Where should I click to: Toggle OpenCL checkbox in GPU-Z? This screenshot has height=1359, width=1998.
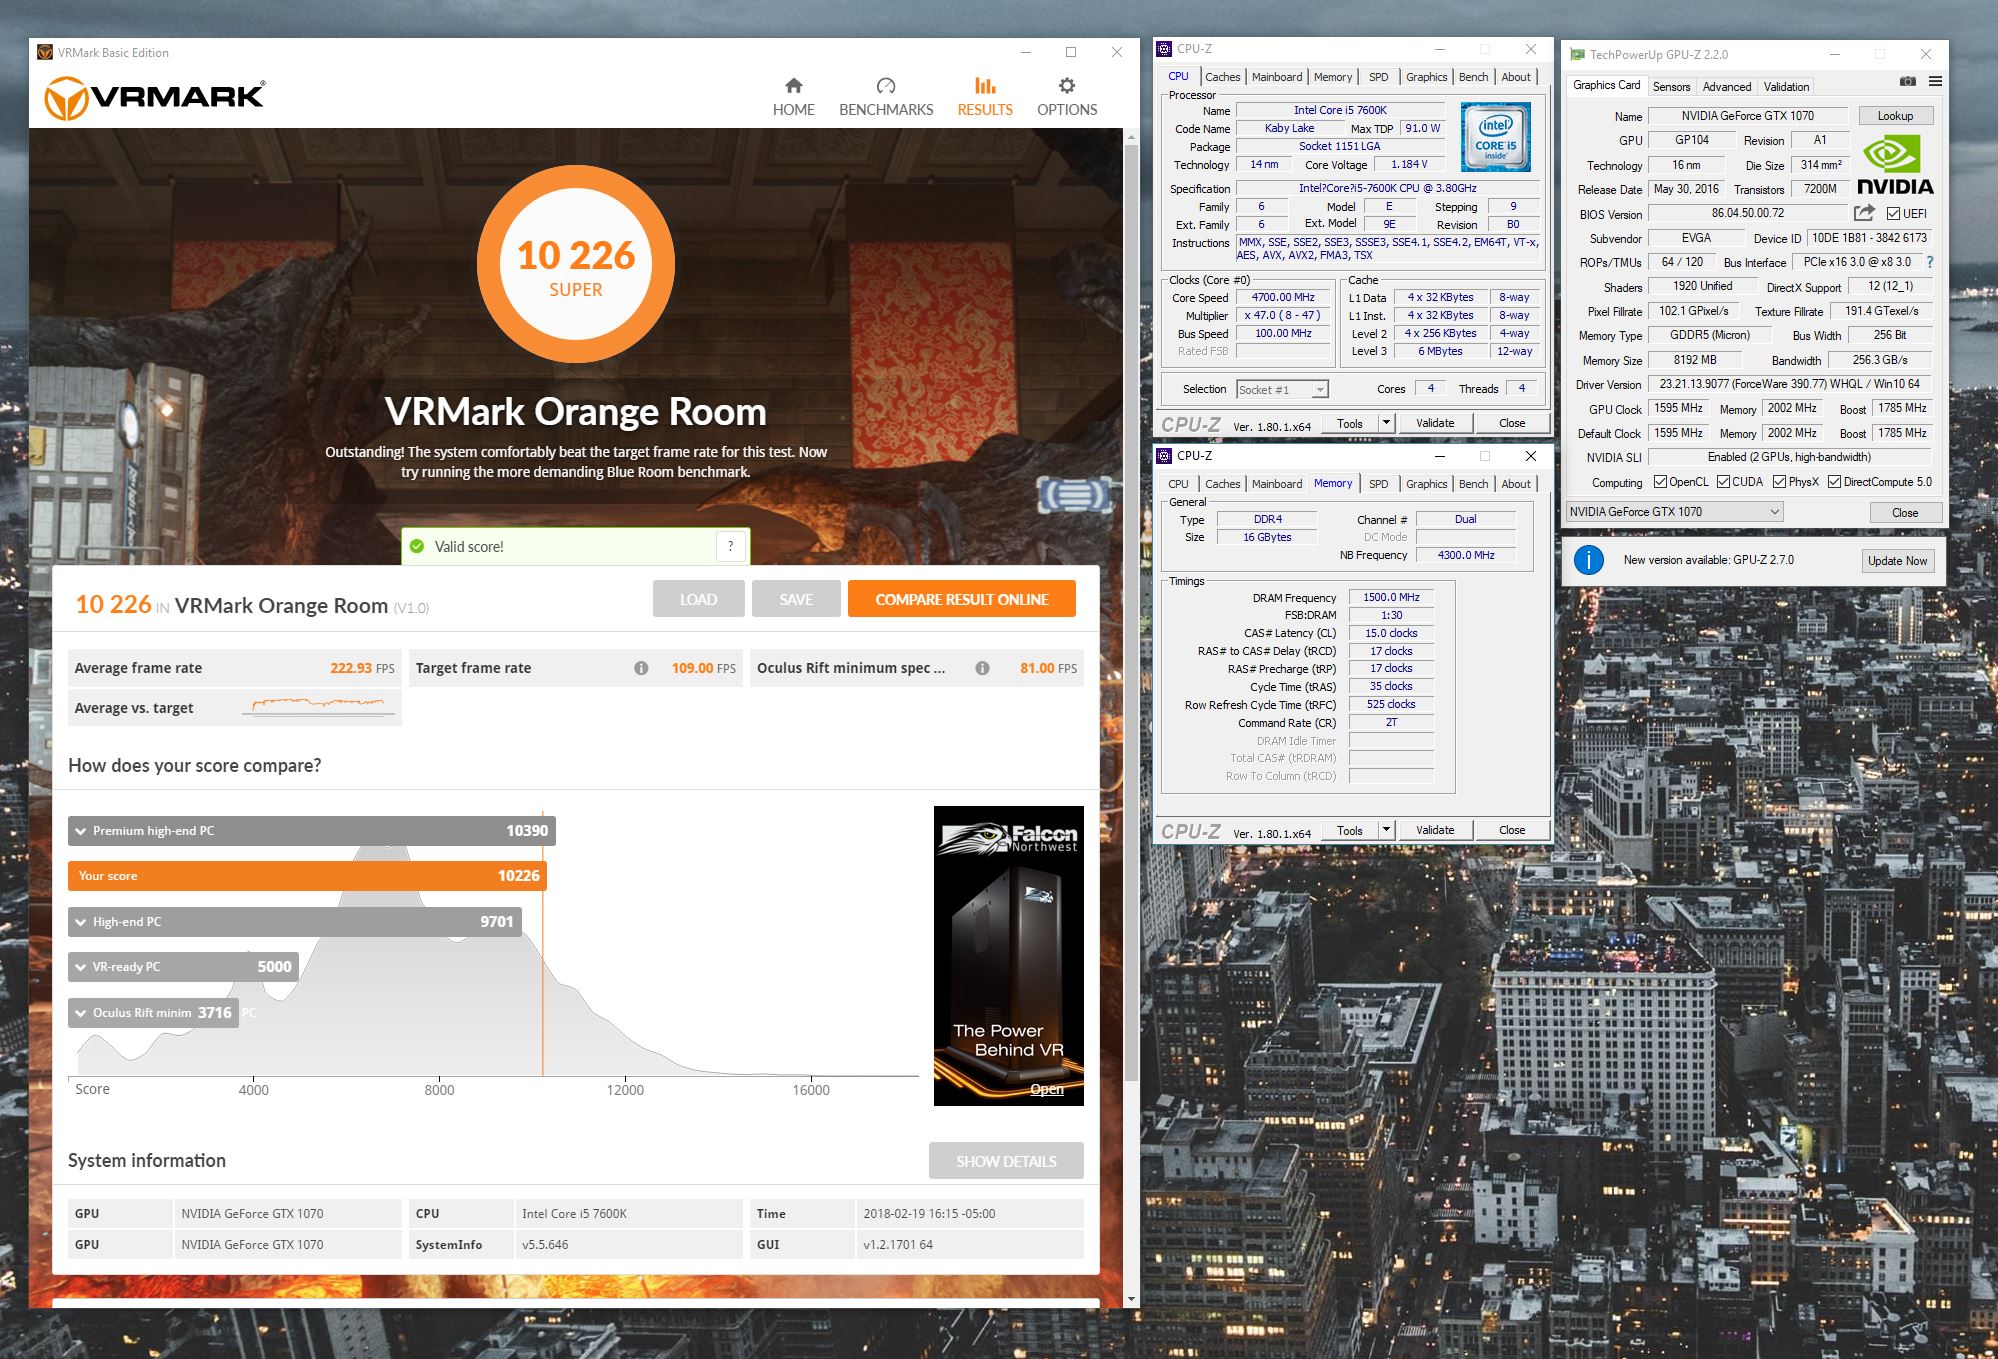tap(1660, 482)
